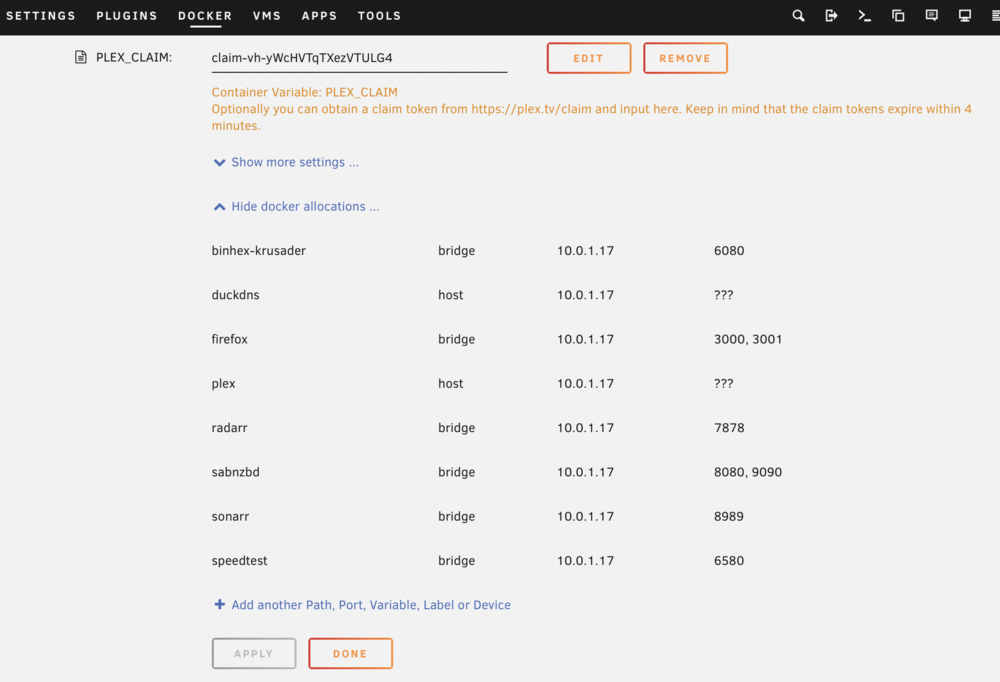Image resolution: width=1000 pixels, height=682 pixels.
Task: Go to the Plugins menu
Action: (x=127, y=16)
